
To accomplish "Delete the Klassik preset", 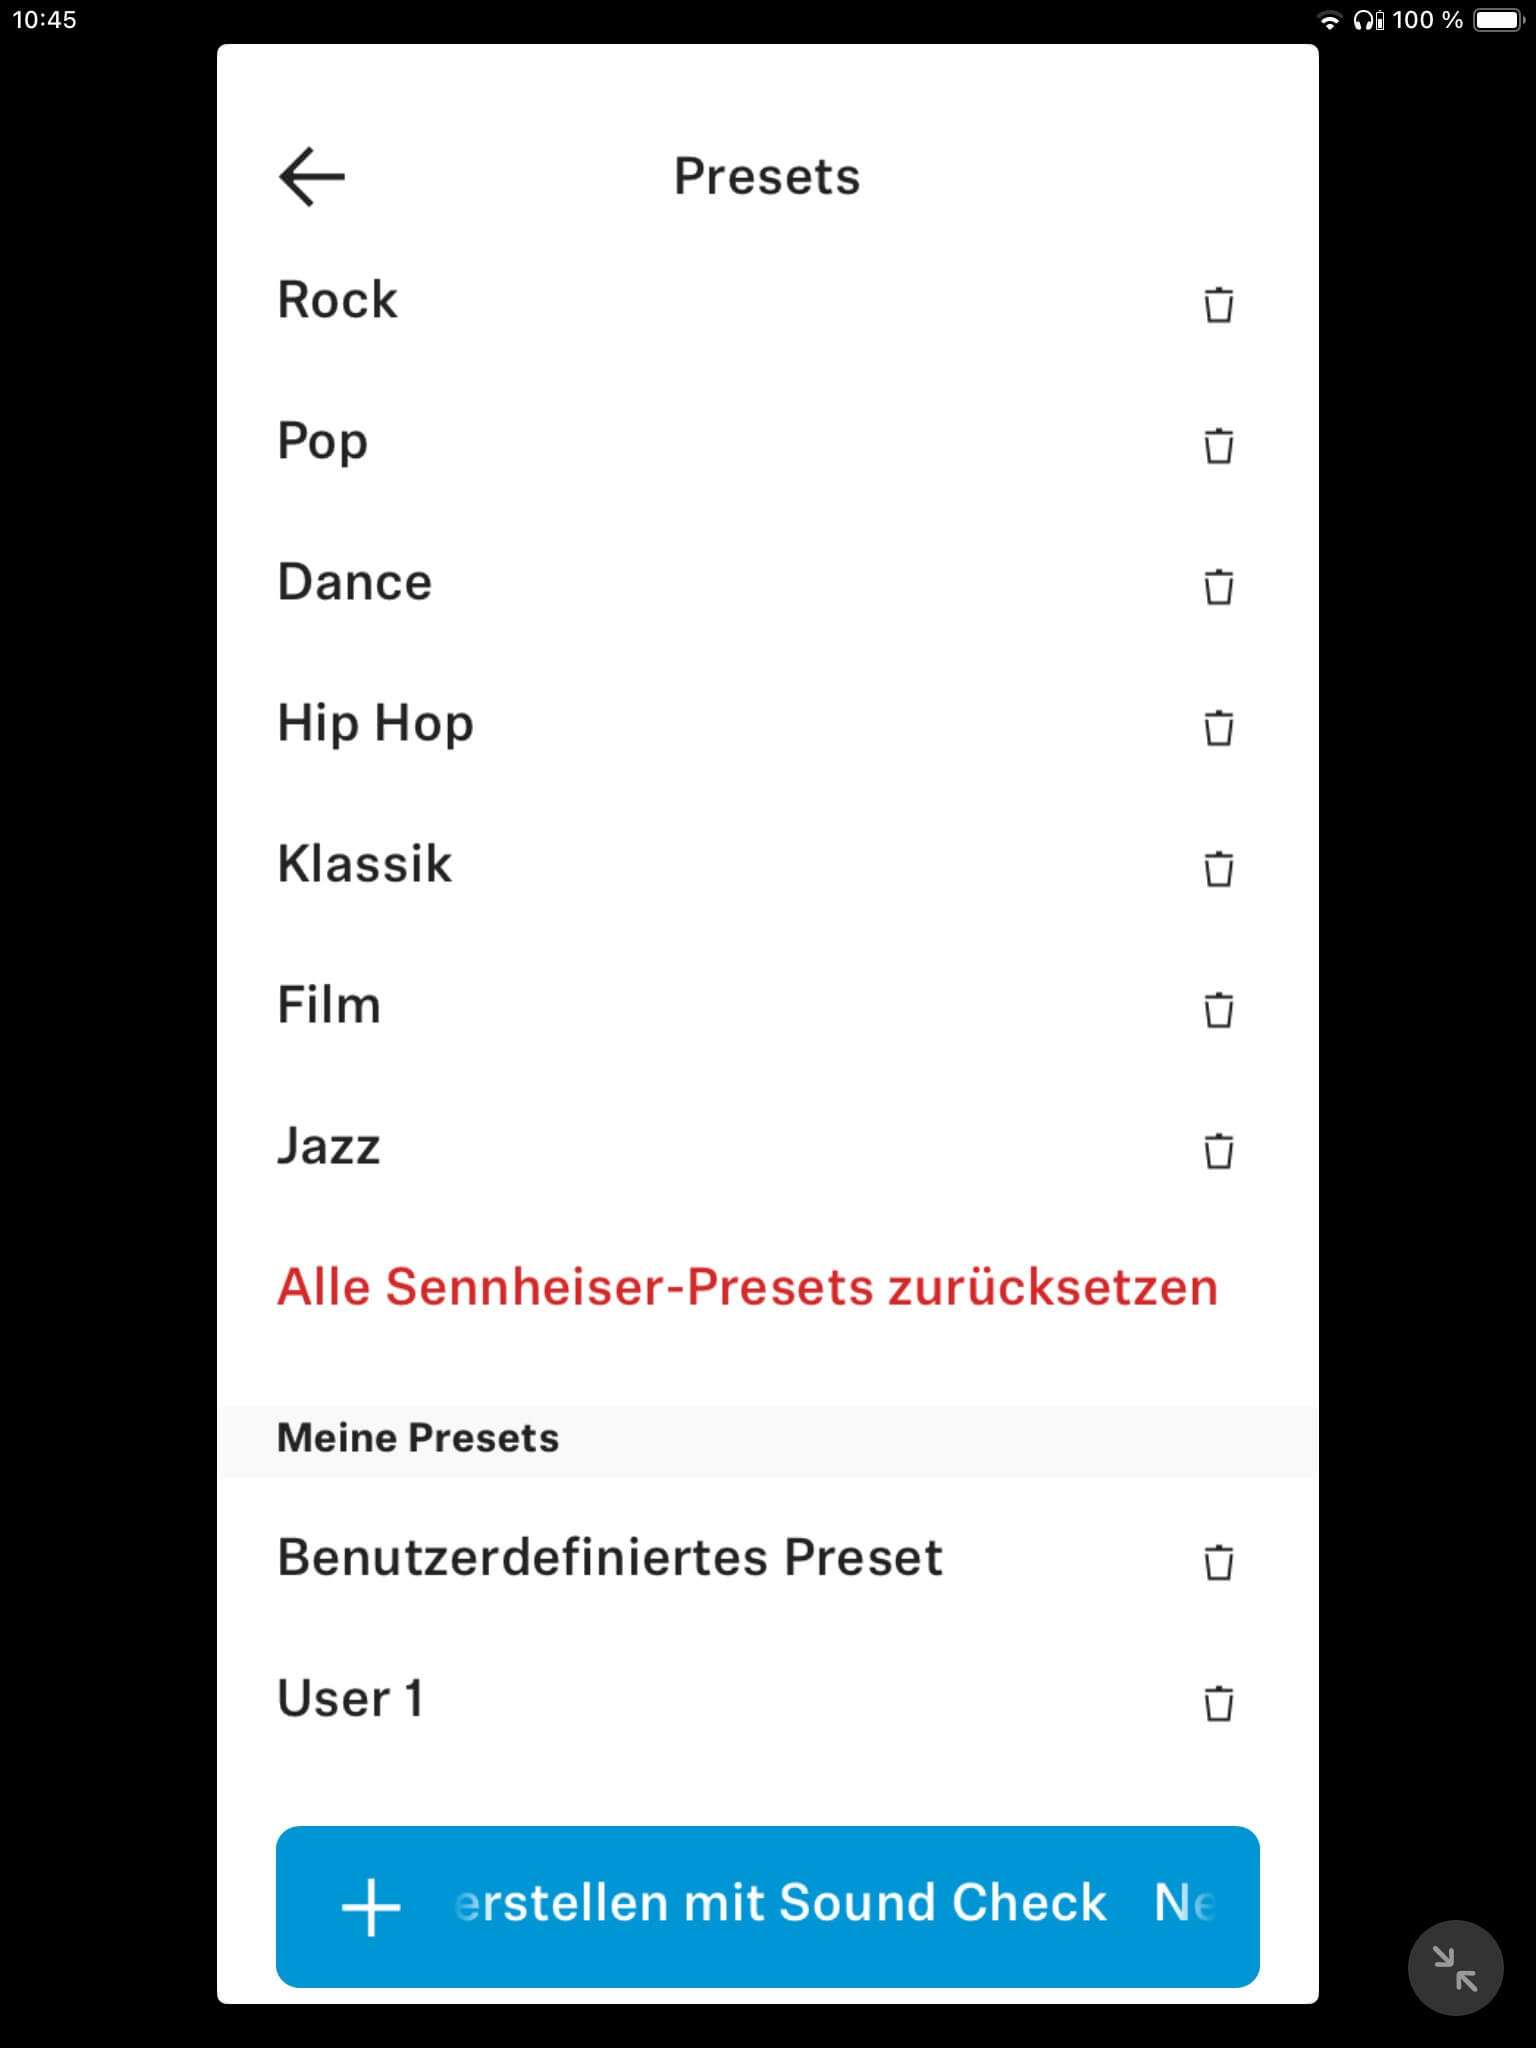I will pos(1218,868).
